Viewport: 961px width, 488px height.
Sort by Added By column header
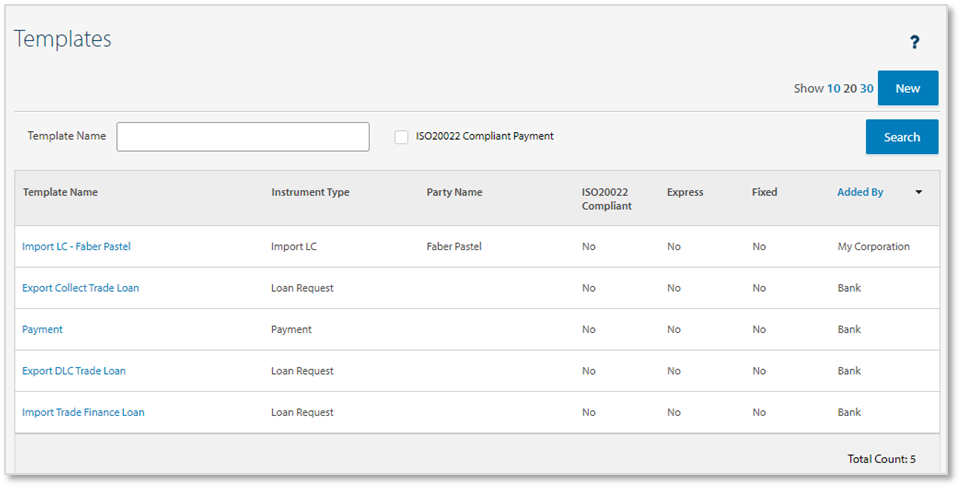coord(860,192)
